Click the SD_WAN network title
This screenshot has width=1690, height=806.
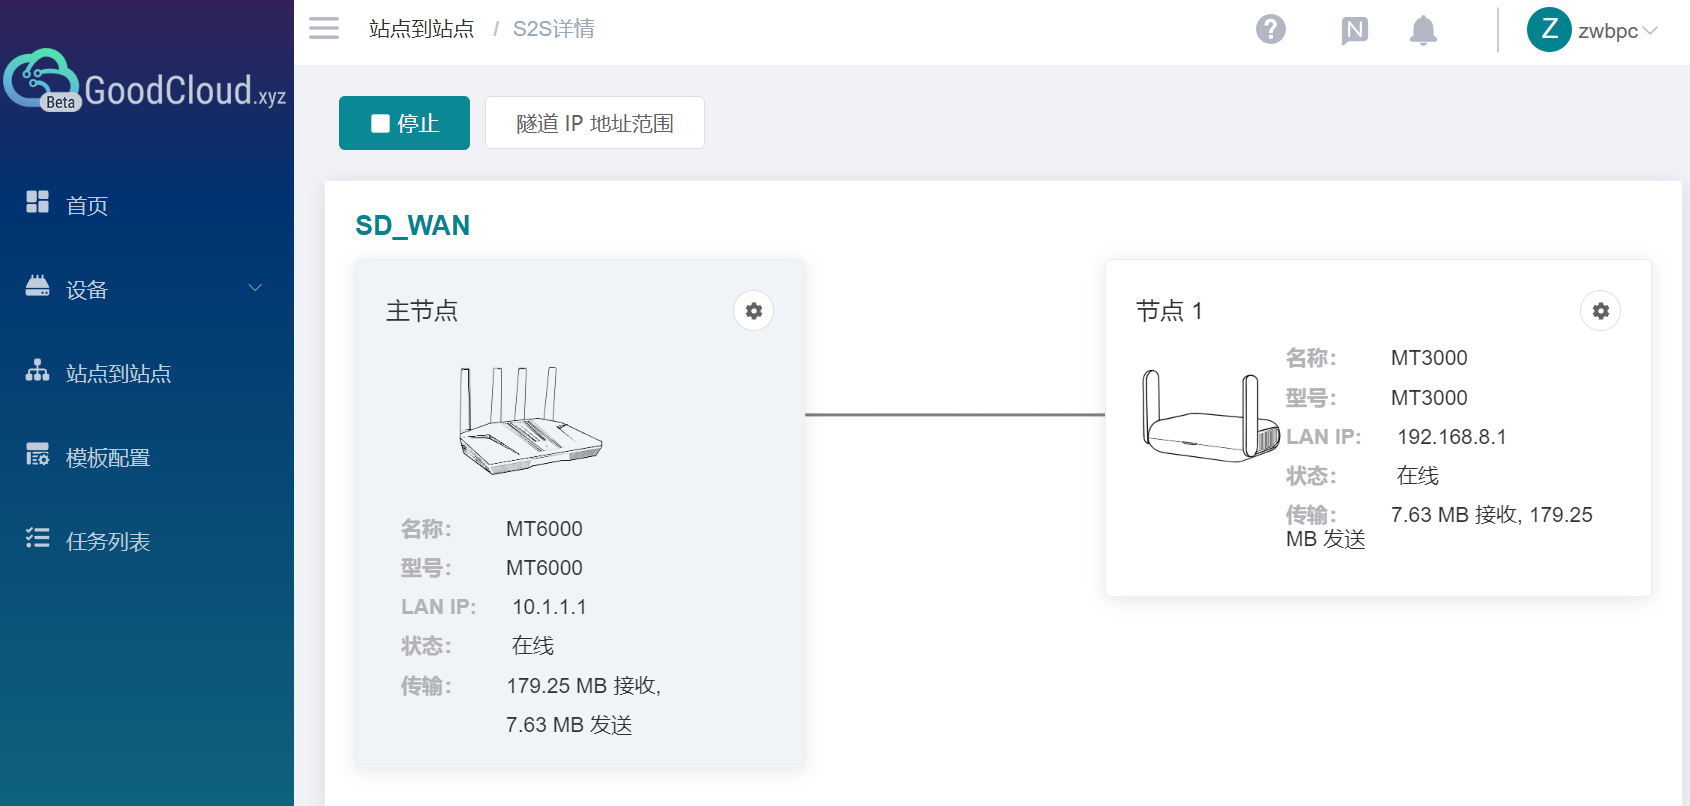click(412, 225)
